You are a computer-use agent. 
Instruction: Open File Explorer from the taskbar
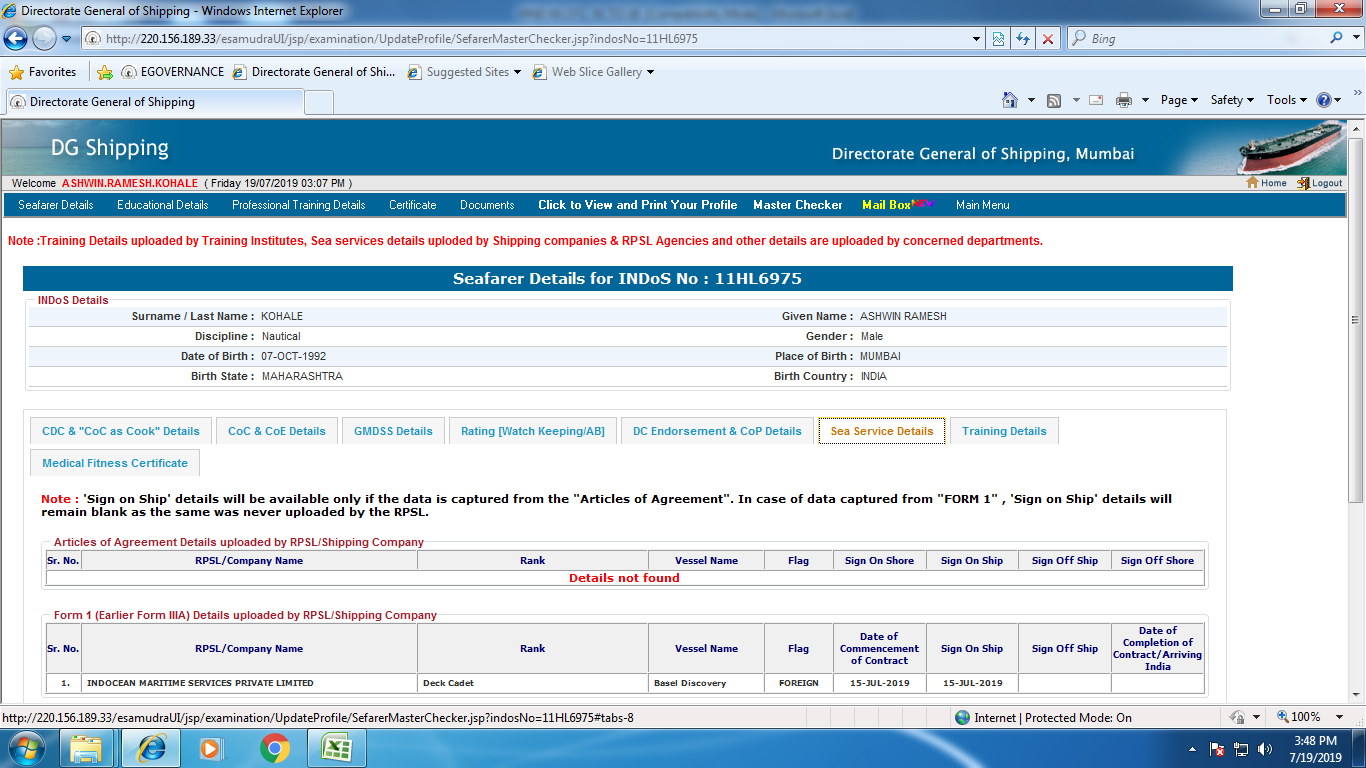87,748
